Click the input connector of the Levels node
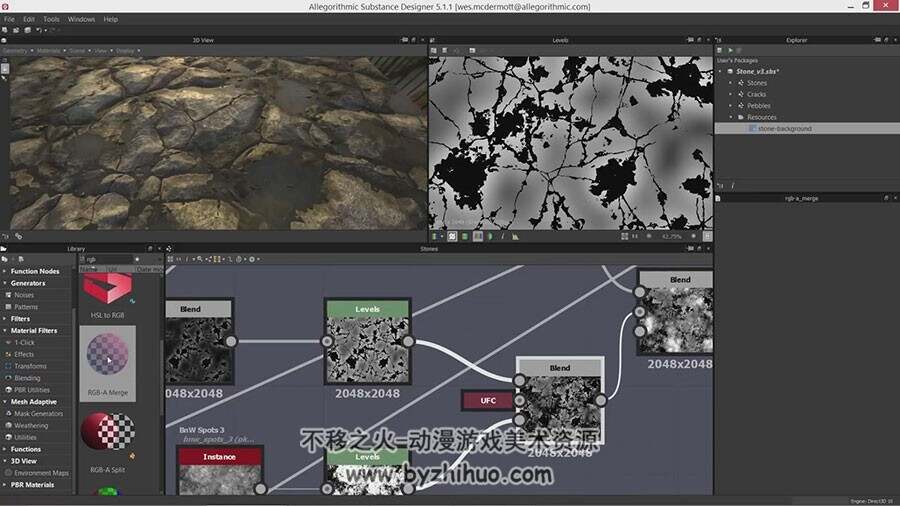The height and width of the screenshot is (506, 900). [327, 341]
